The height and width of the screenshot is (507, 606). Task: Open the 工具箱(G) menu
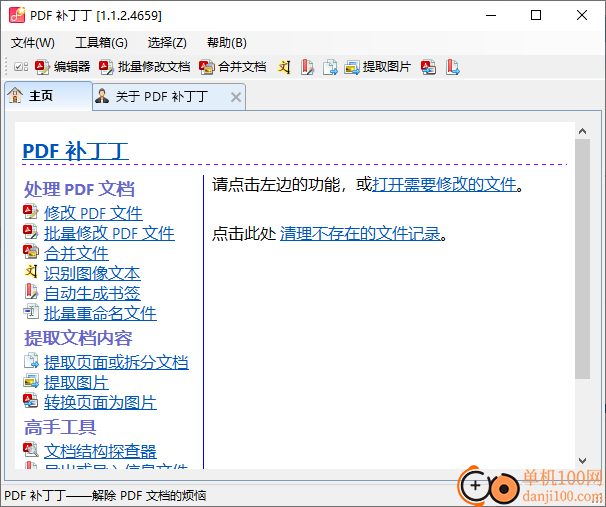click(x=101, y=43)
